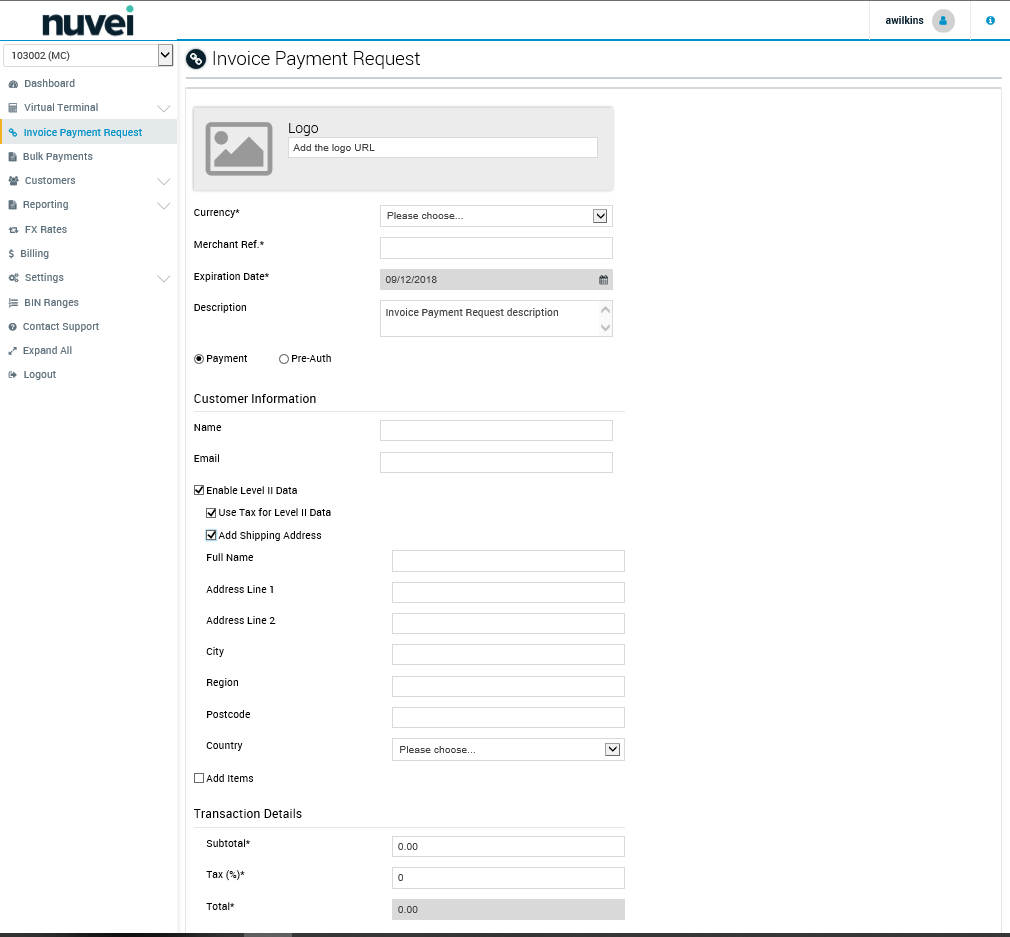Image resolution: width=1010 pixels, height=937 pixels.
Task: Select the BIN Ranges list icon
Action: point(13,302)
